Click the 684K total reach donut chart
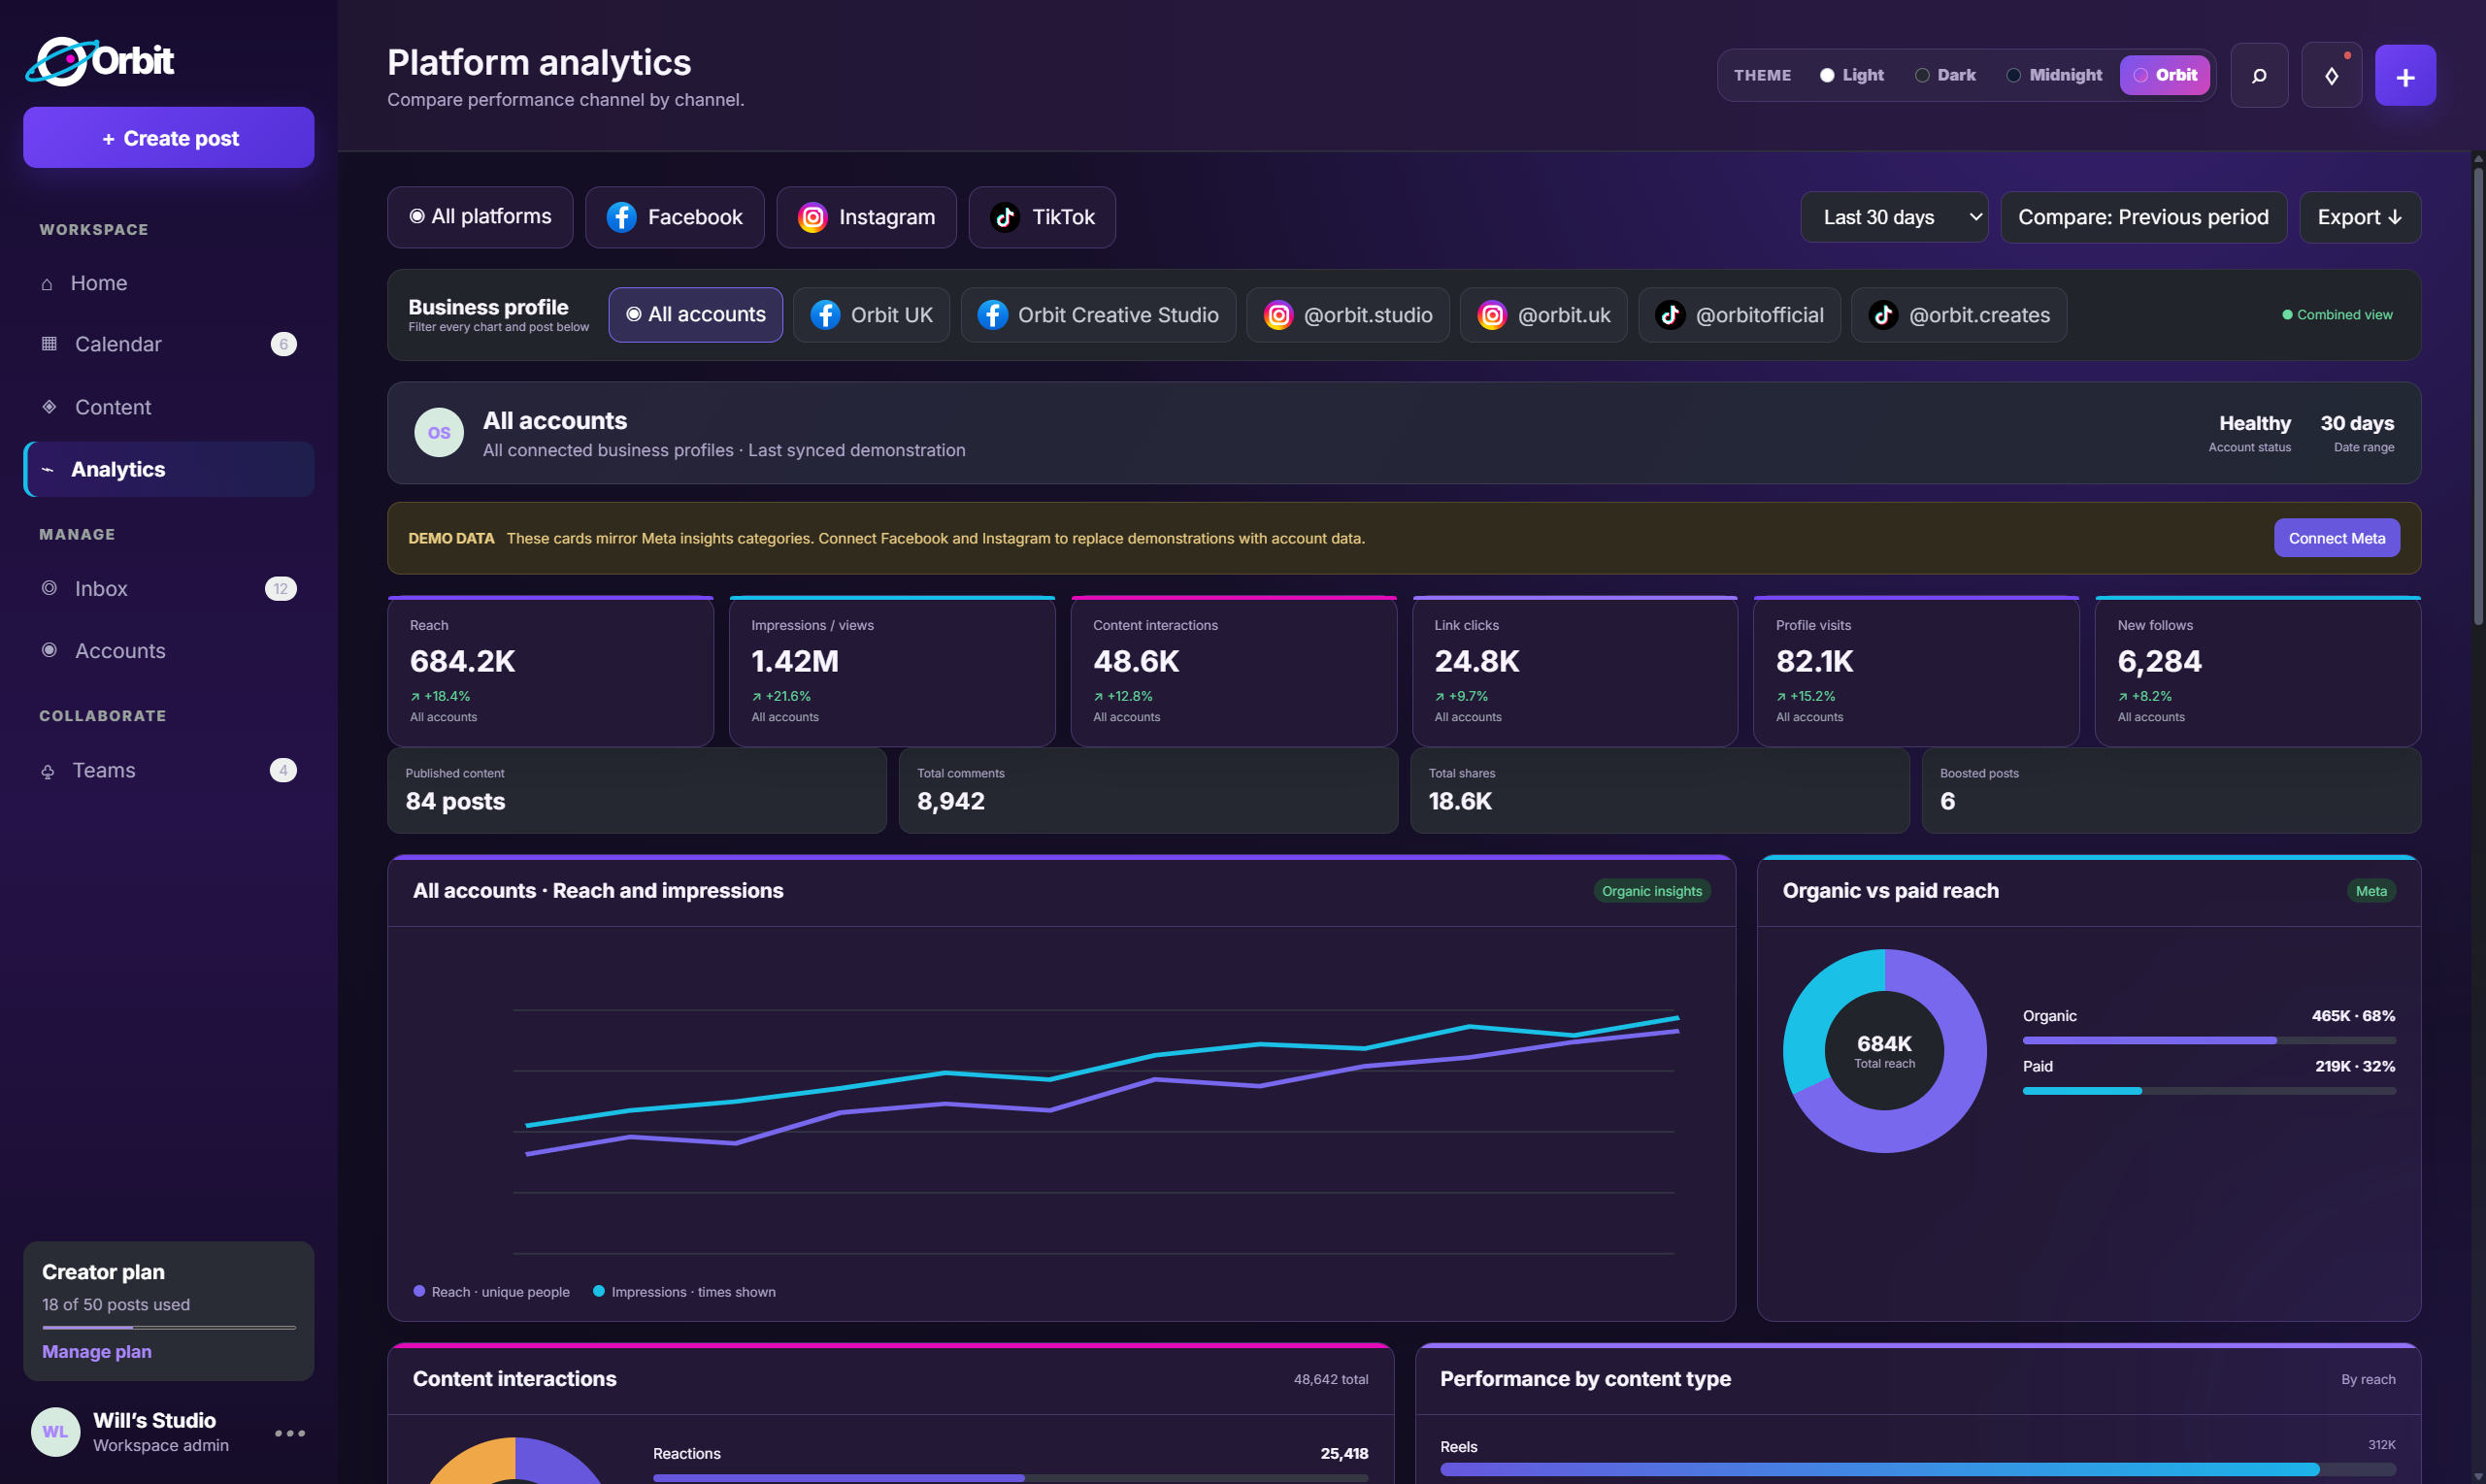 (x=1884, y=1051)
